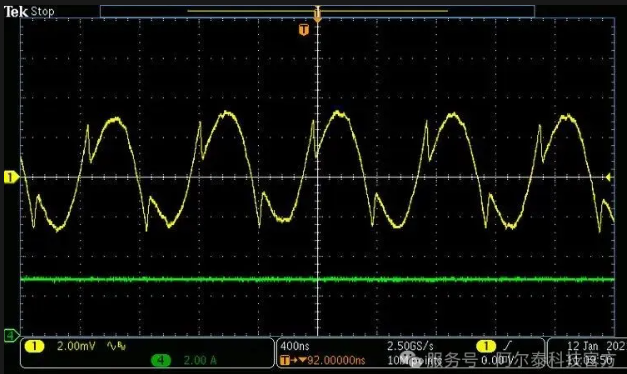
Task: Click the 2.50GS/s sample rate readout
Action: (x=410, y=346)
